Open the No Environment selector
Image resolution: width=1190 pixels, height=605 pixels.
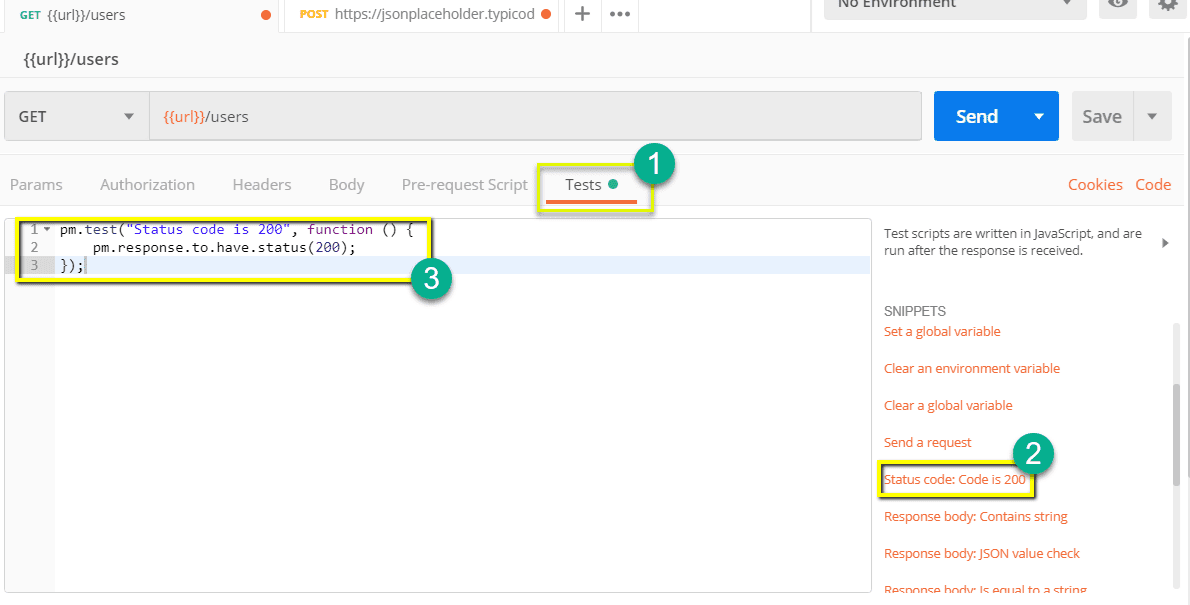coord(954,5)
